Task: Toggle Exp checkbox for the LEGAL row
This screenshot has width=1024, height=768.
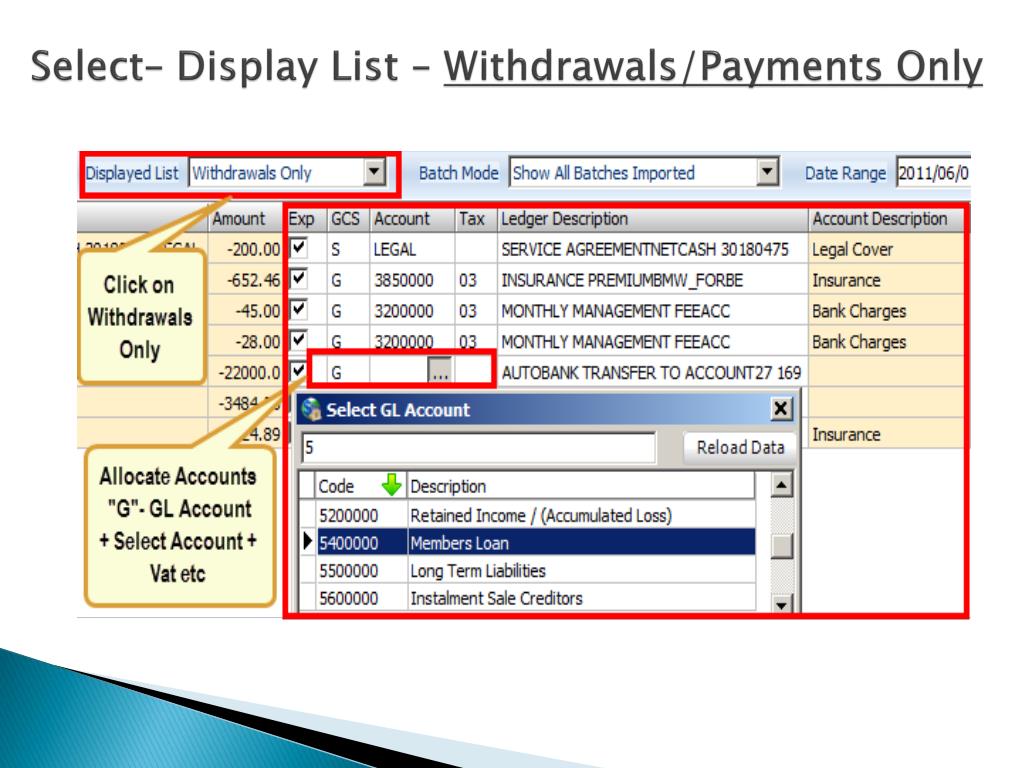Action: 298,248
